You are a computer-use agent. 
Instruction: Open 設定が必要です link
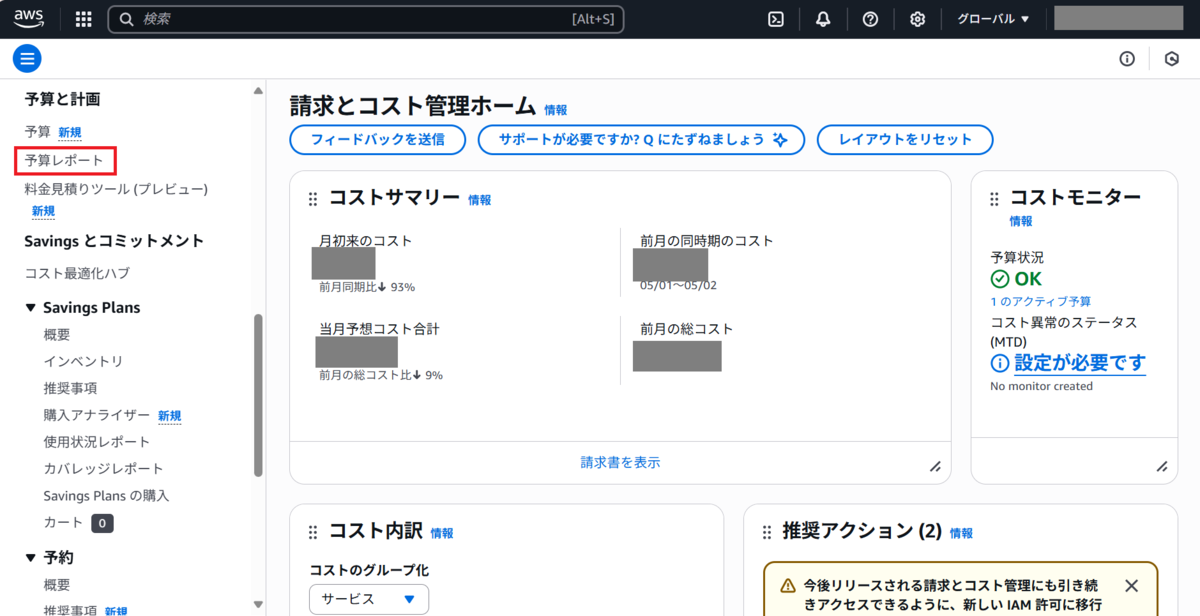[1080, 363]
